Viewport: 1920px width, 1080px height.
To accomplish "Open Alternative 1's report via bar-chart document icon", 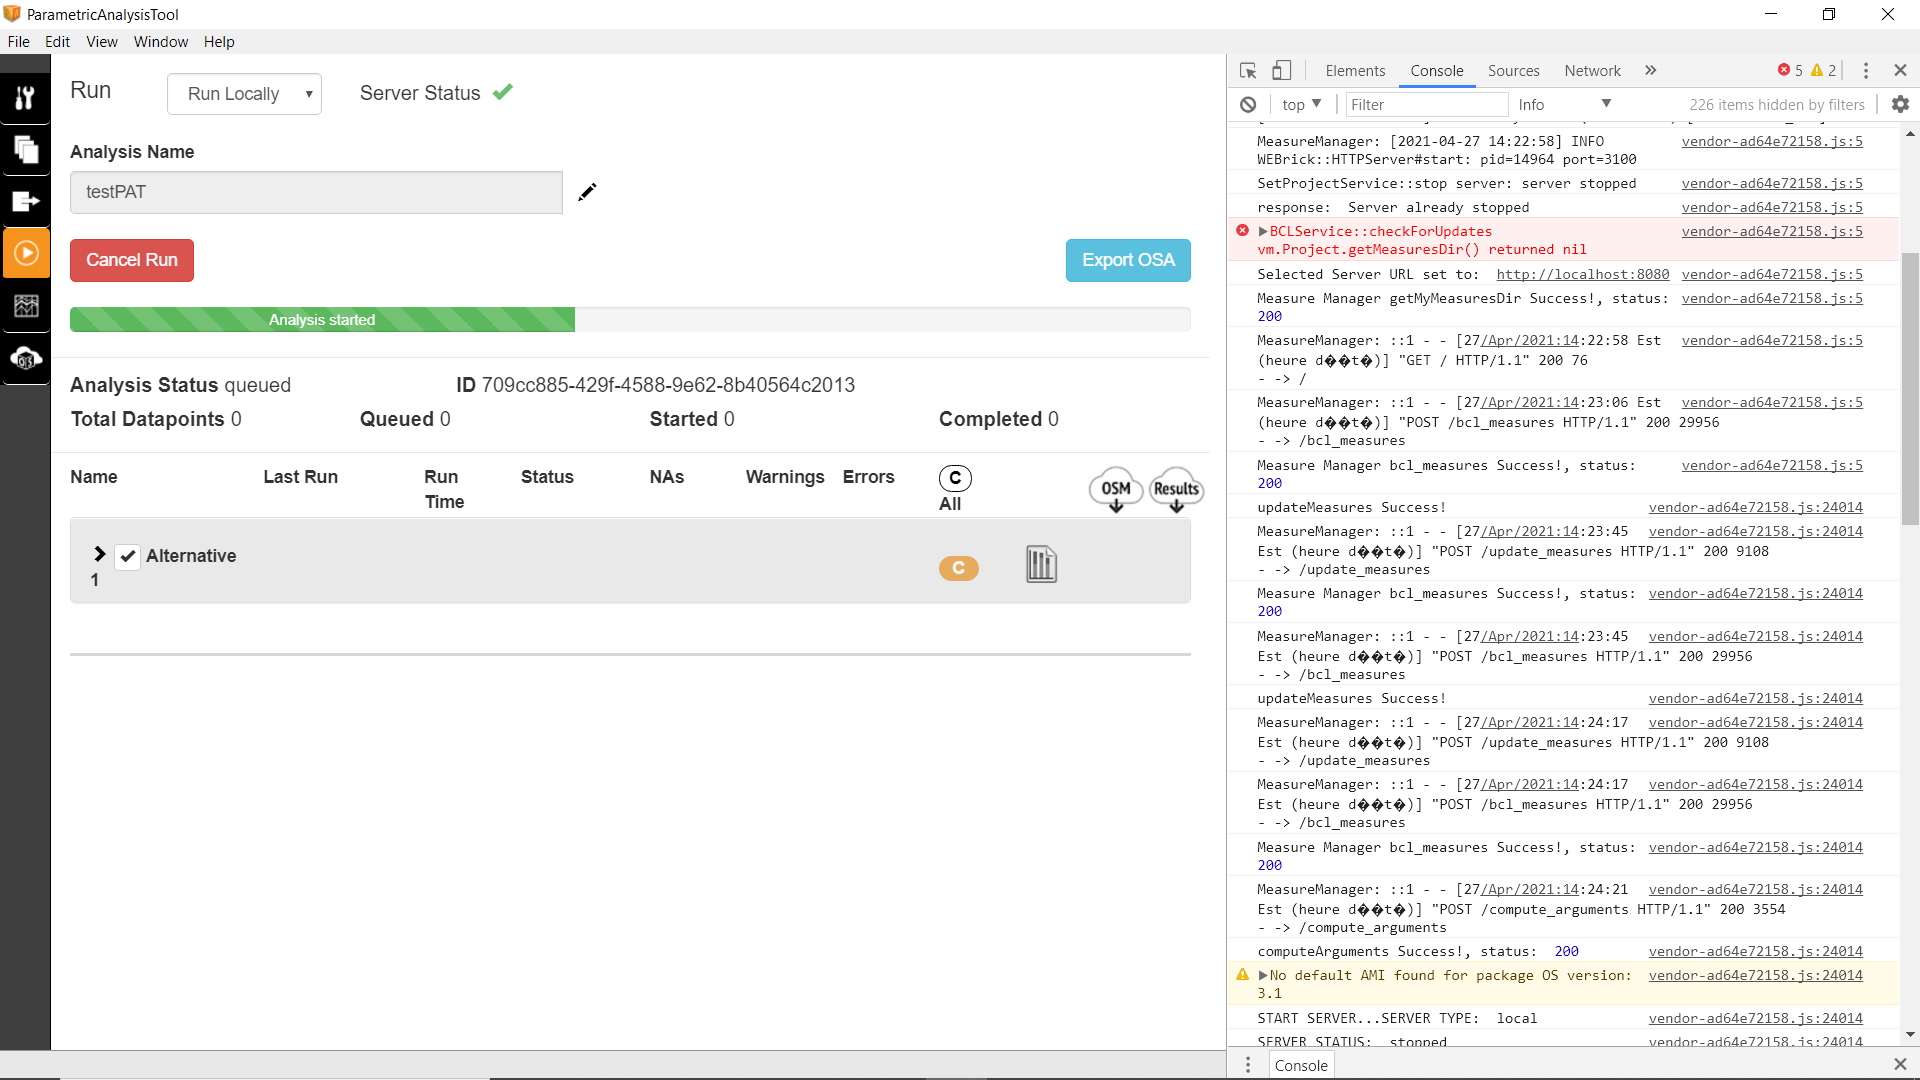I will click(1040, 565).
